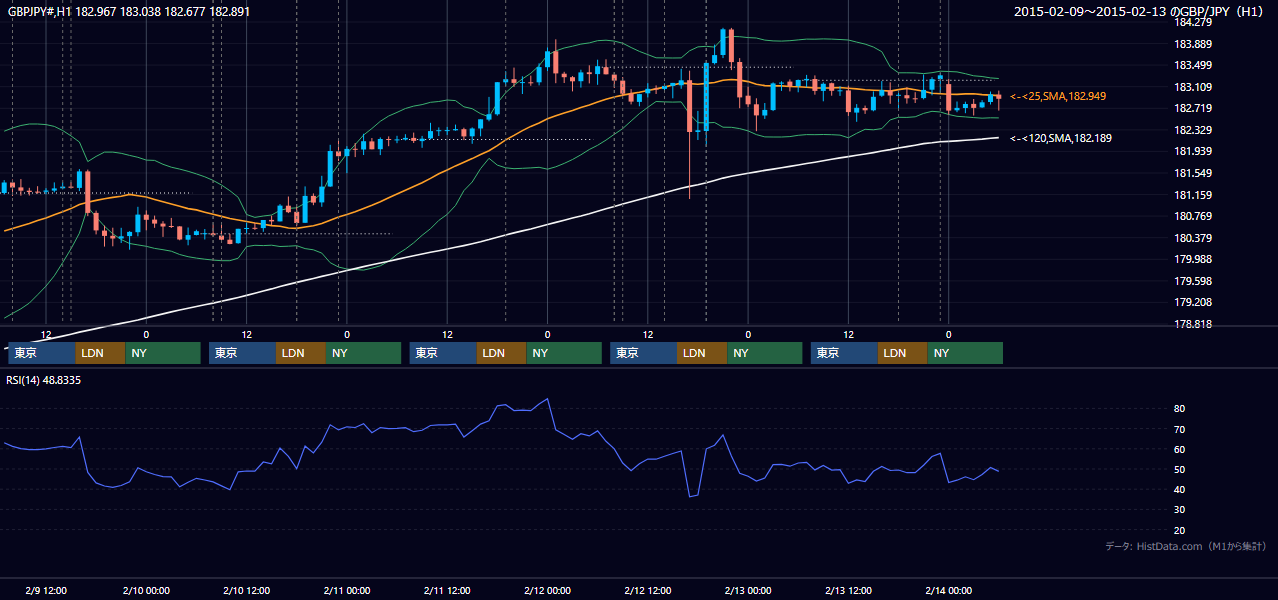
Task: Click the 179.988 price axis value
Action: pyautogui.click(x=1192, y=259)
